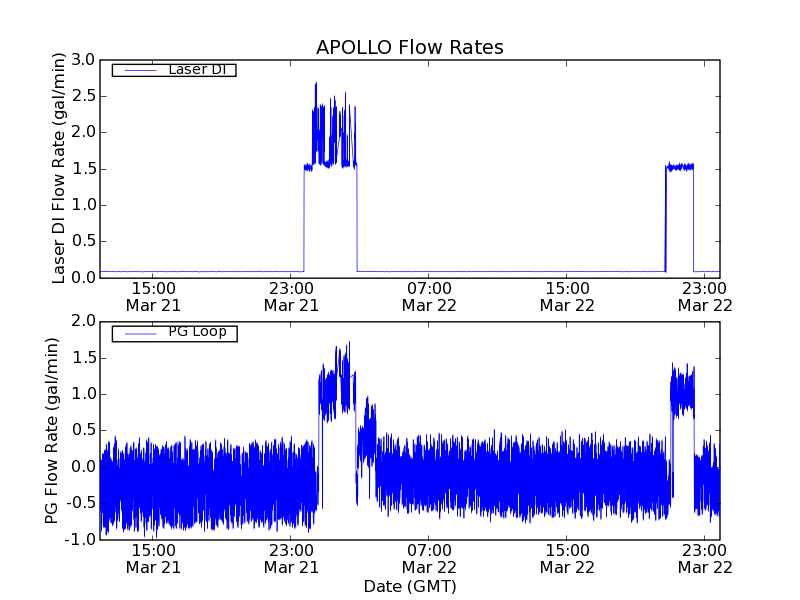
Task: Click 15:00 Mar 21 tick under top plot
Action: coord(152,297)
